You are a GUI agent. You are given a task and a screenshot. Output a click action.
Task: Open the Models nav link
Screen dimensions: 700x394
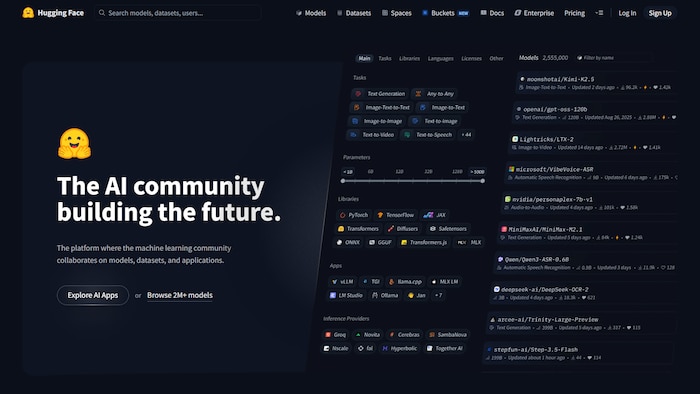pyautogui.click(x=311, y=13)
